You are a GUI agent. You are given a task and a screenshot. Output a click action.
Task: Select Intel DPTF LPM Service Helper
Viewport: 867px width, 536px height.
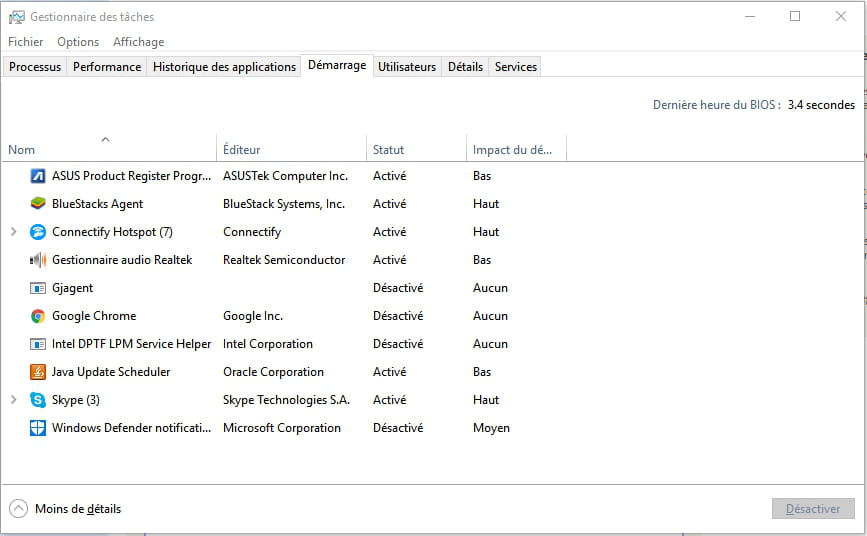pos(132,344)
